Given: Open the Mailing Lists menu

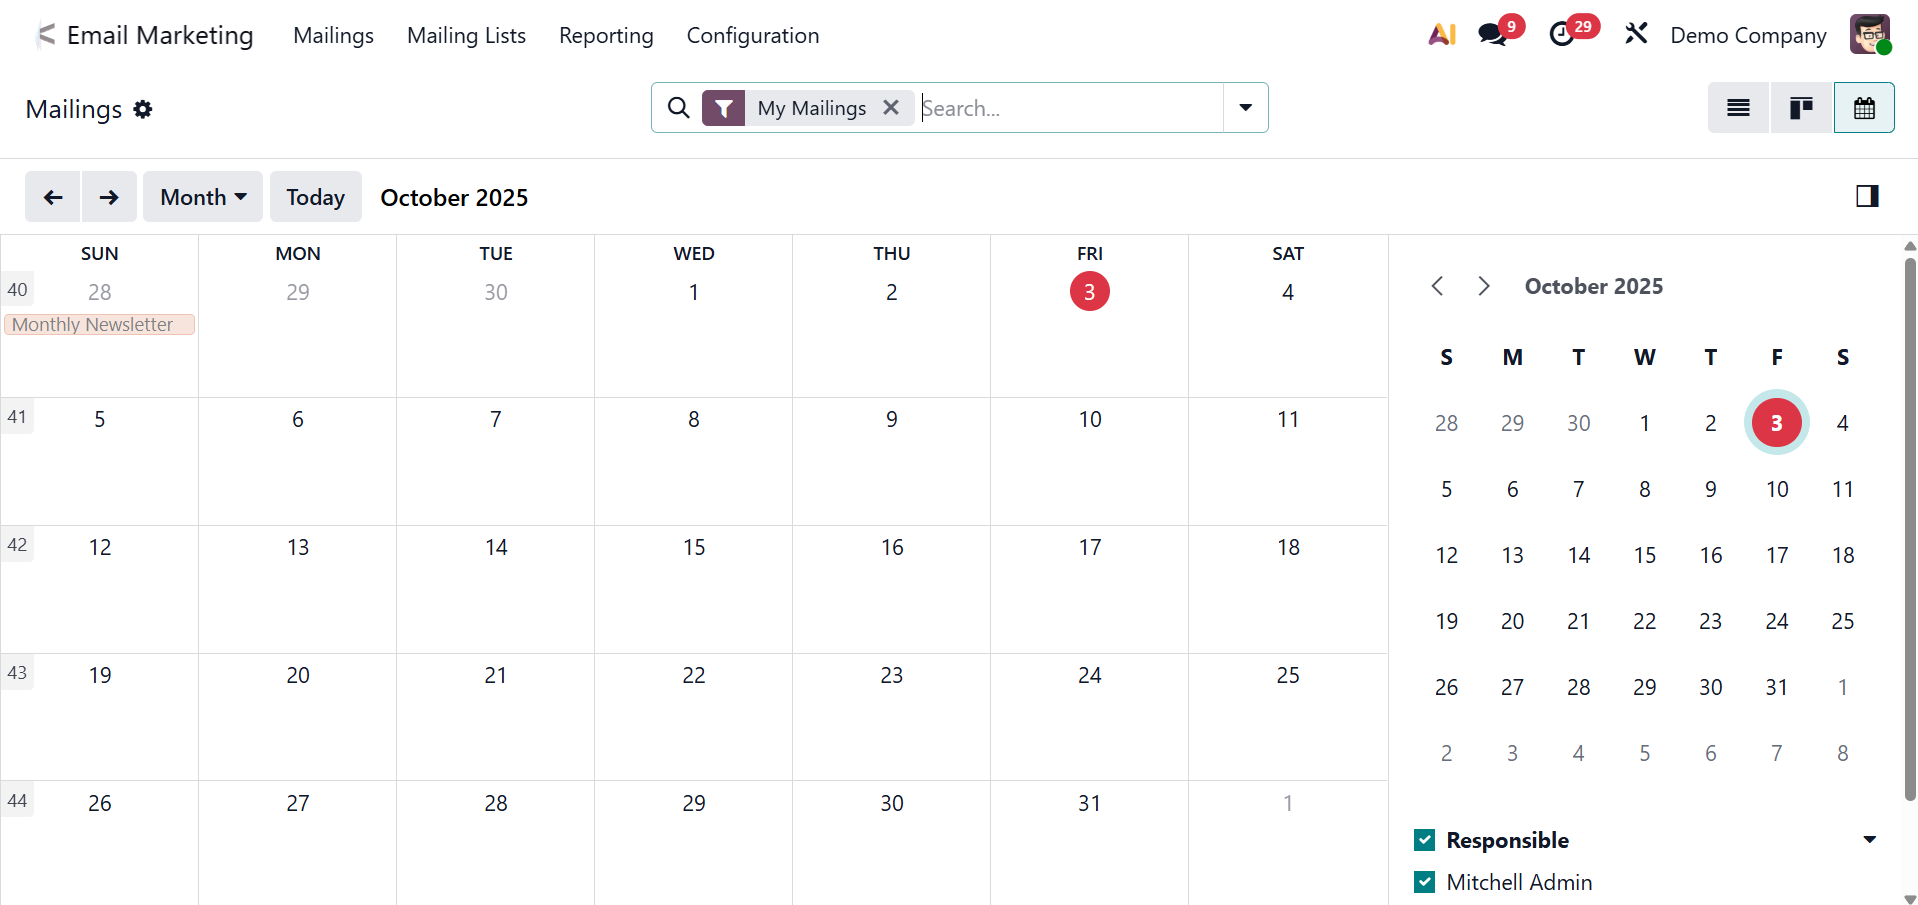Looking at the screenshot, I should click(x=466, y=36).
